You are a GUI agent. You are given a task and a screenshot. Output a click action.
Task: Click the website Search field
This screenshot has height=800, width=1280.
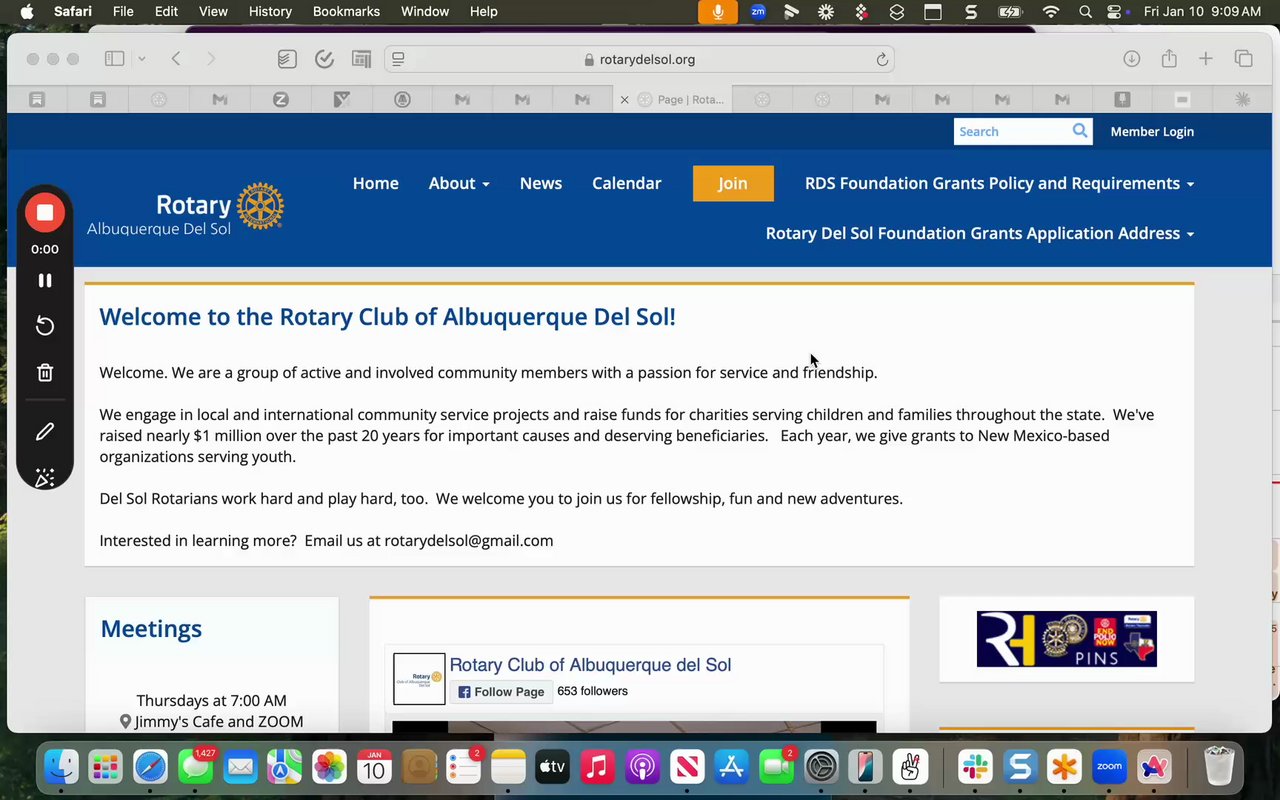[1012, 131]
